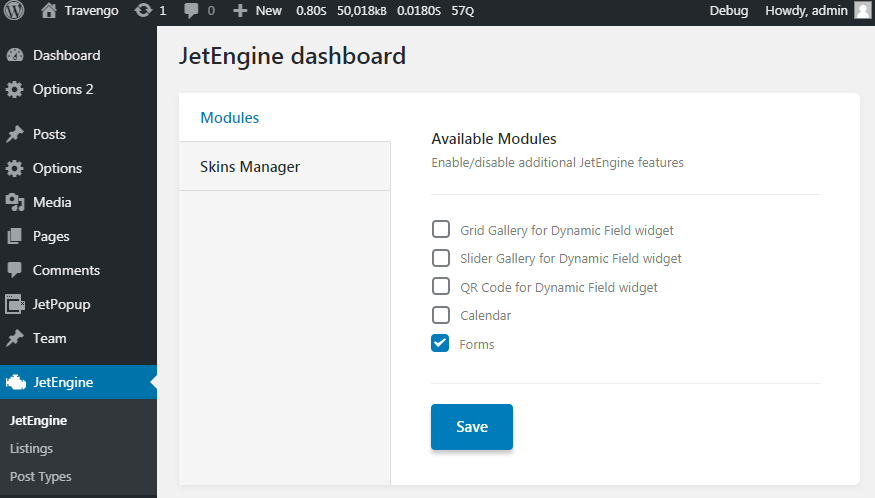Open Options 2 in sidebar
The image size is (875, 498).
[x=63, y=89]
